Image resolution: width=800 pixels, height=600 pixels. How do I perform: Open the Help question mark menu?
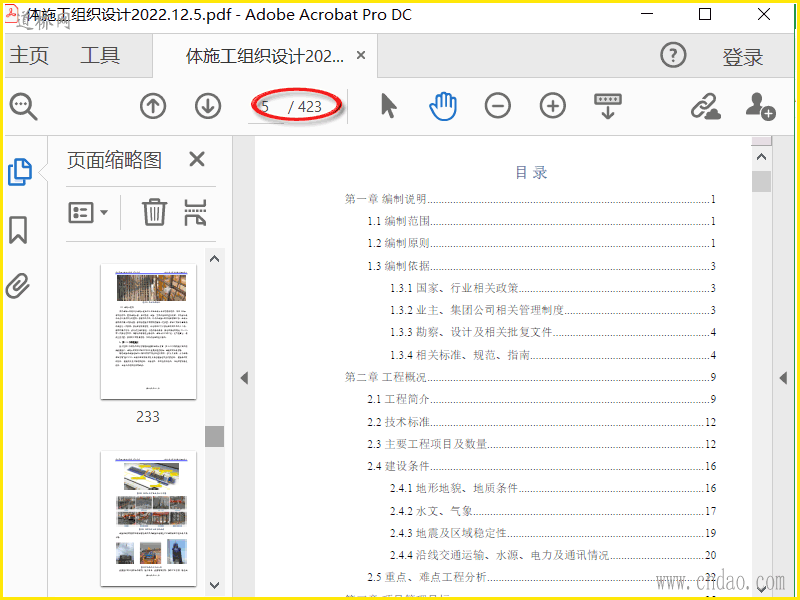[x=673, y=55]
